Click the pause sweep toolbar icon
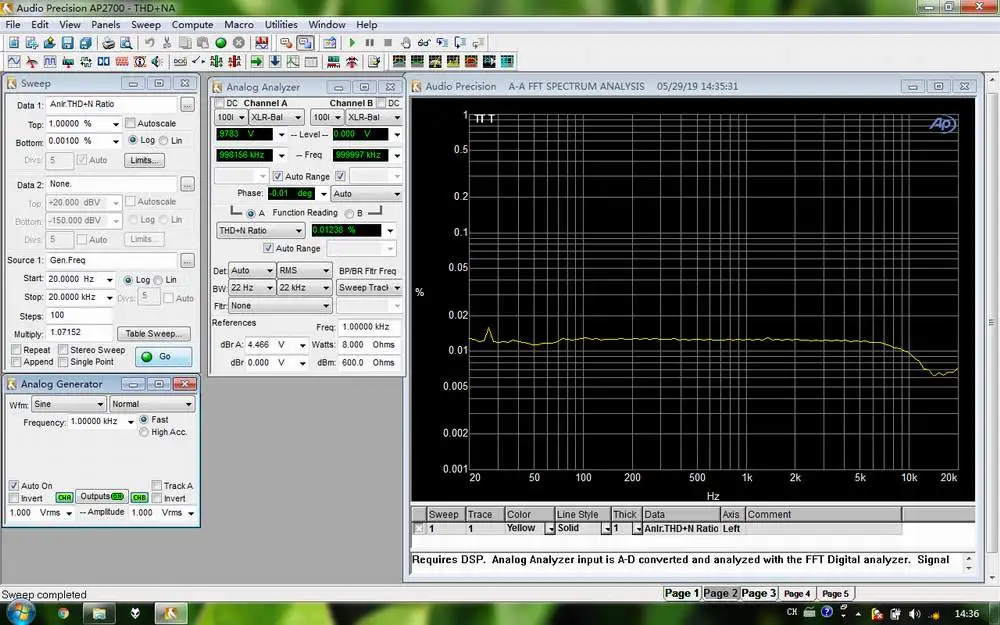1000x625 pixels. pyautogui.click(x=370, y=43)
